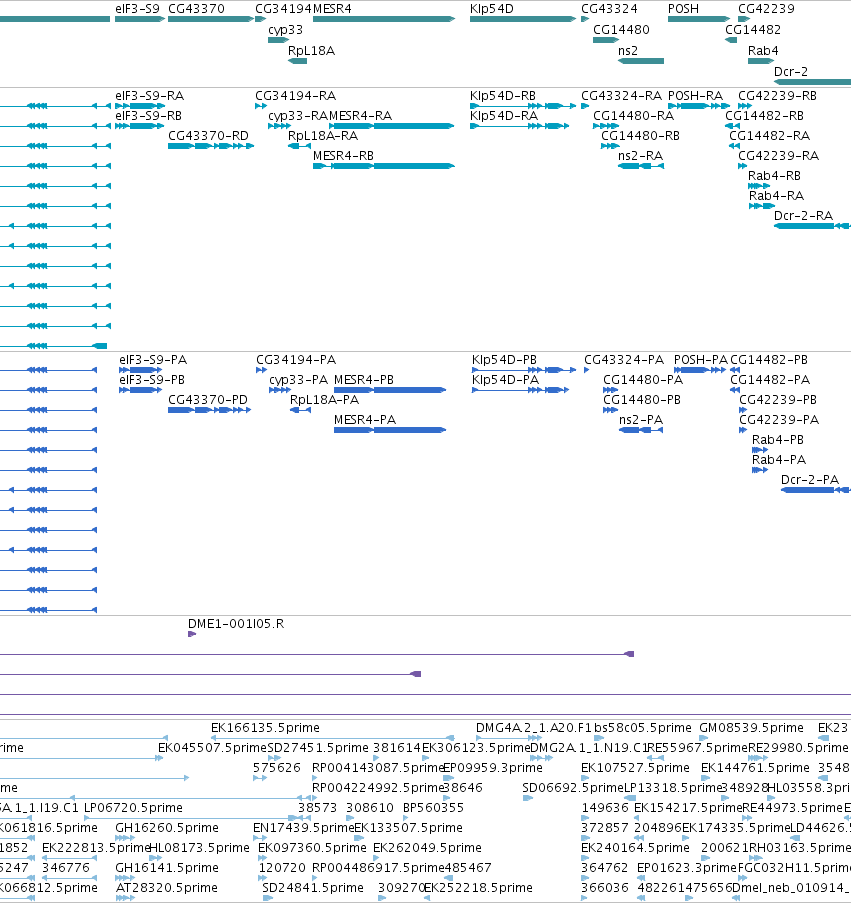Click the POSH gene glyph
The height and width of the screenshot is (903, 851).
[699, 19]
